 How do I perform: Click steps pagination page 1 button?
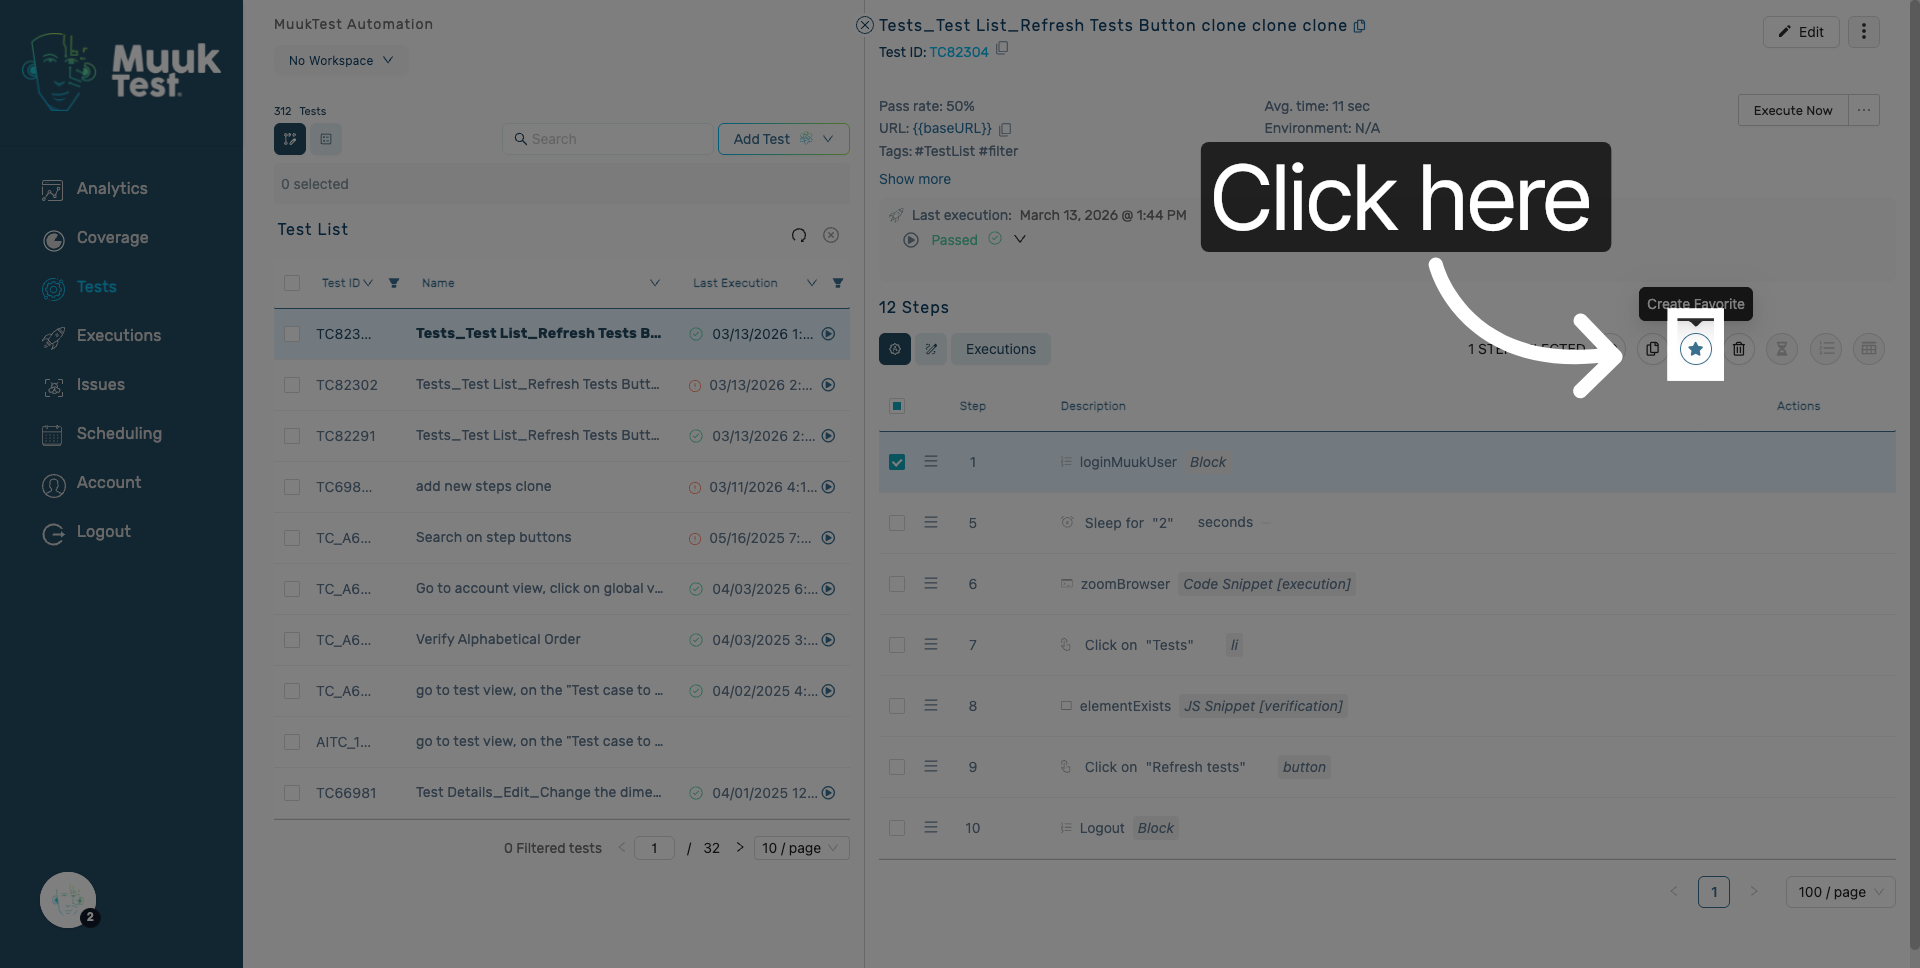pos(1714,892)
